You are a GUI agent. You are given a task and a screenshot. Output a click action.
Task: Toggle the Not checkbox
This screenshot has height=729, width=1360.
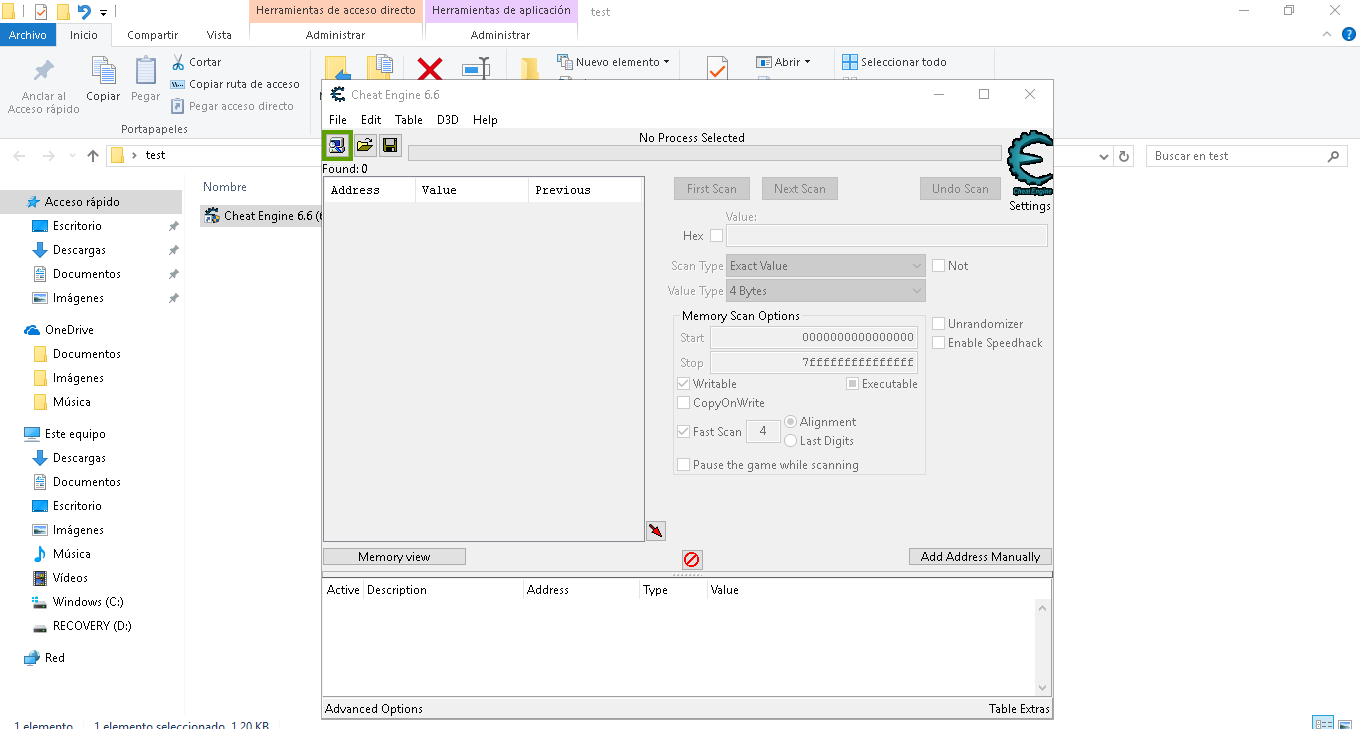939,266
